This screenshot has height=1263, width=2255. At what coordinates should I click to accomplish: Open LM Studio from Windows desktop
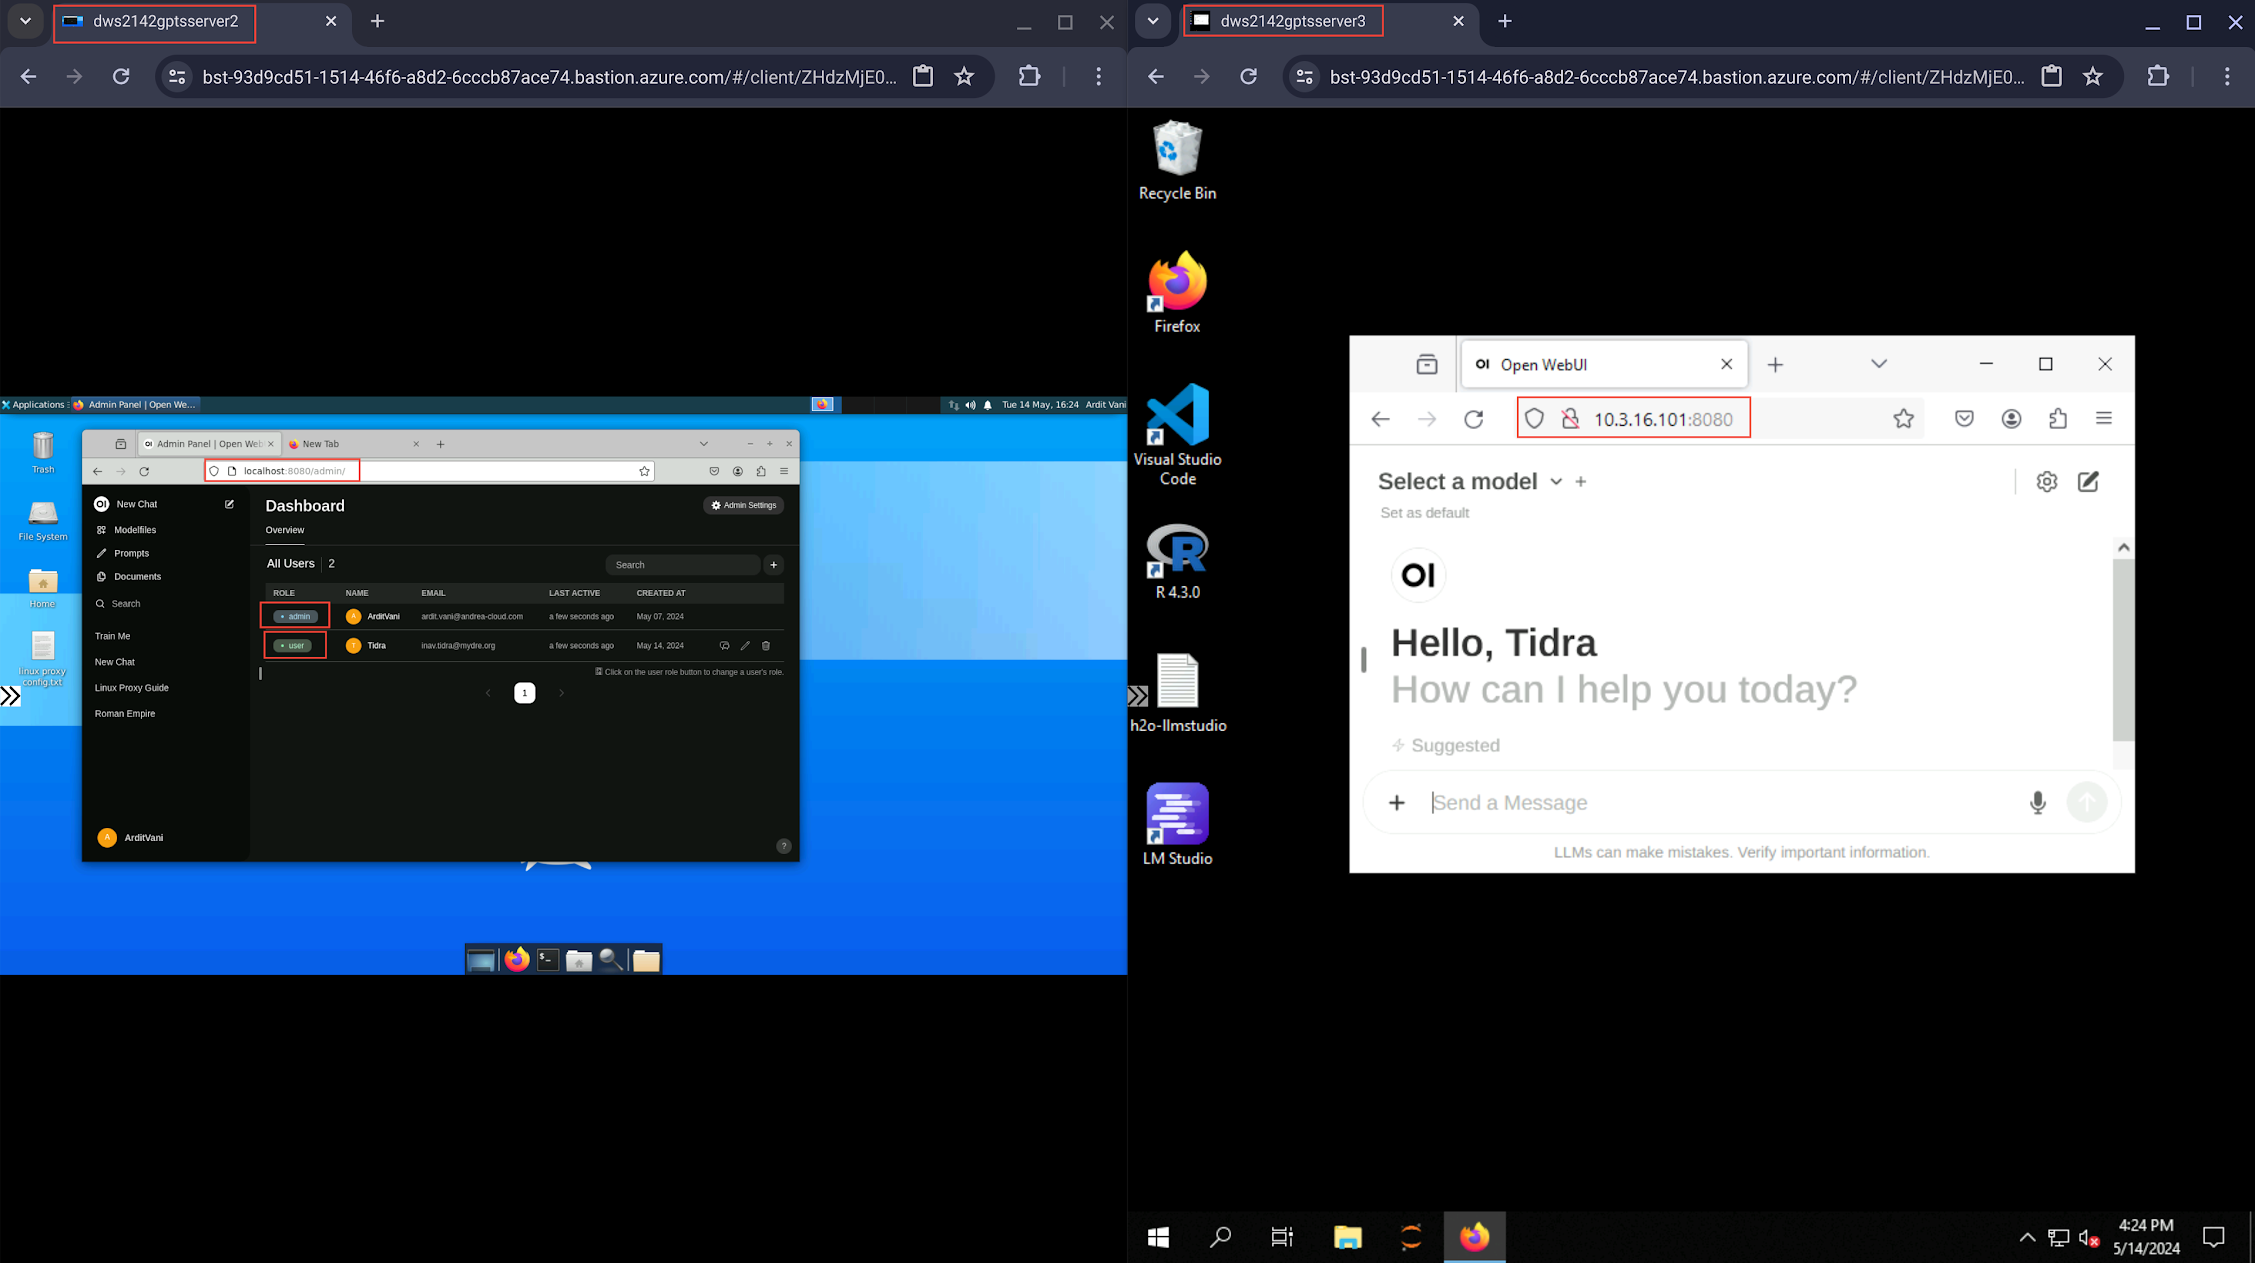(1178, 825)
